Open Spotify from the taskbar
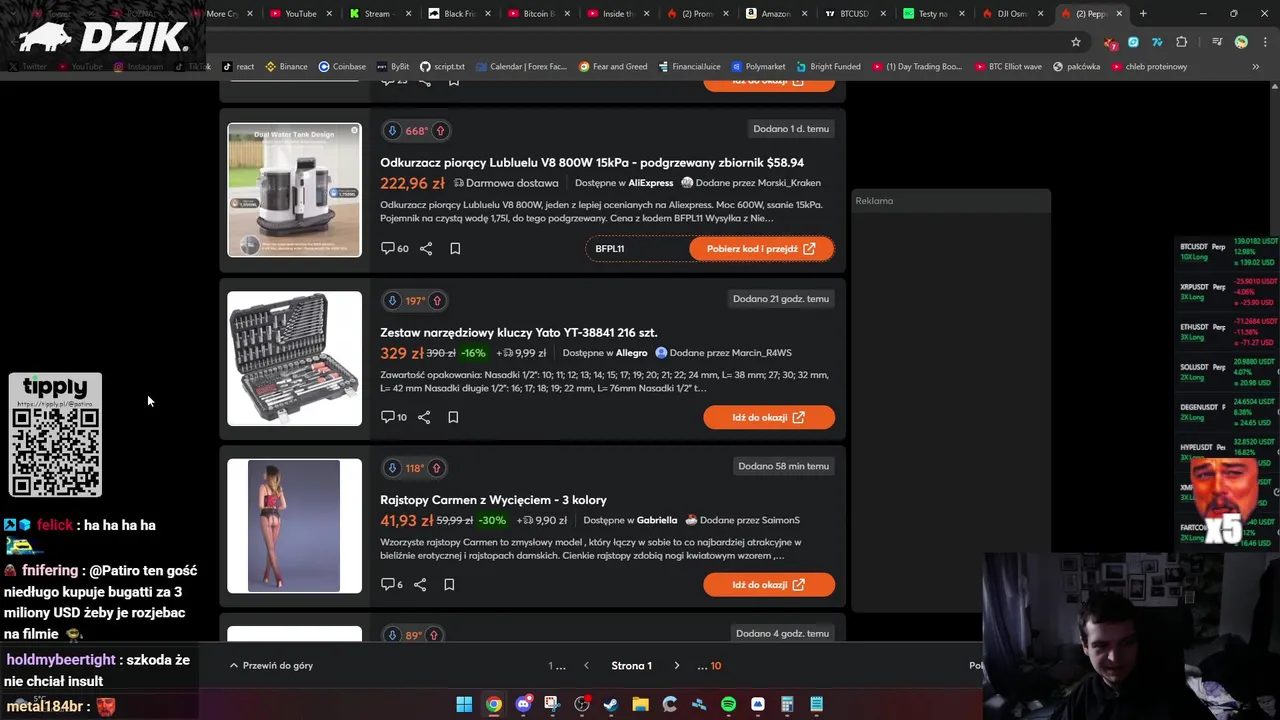 pyautogui.click(x=728, y=704)
